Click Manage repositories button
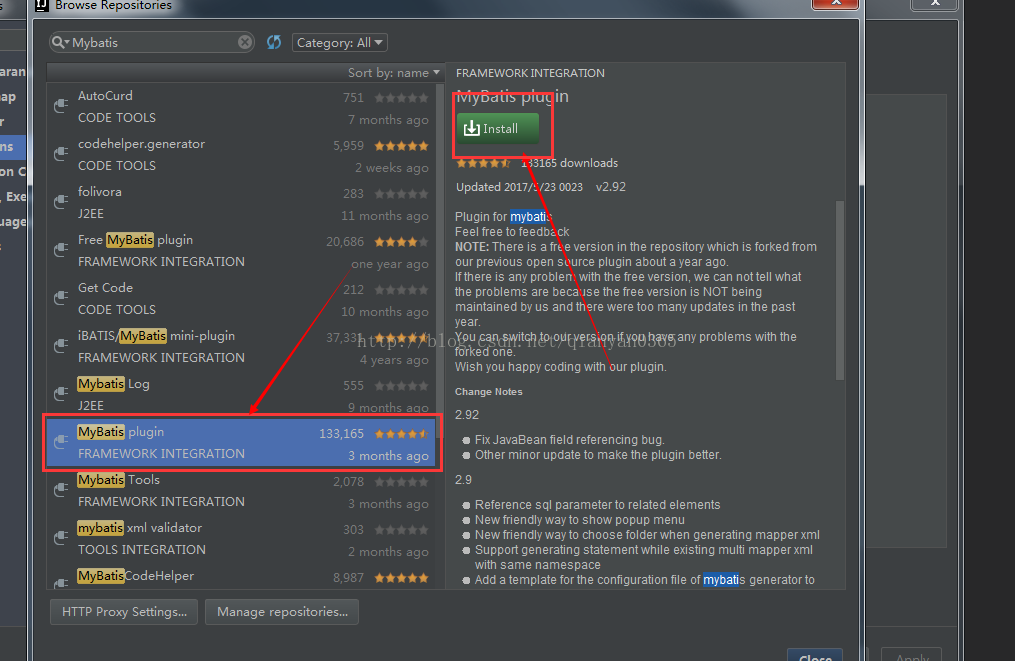Image resolution: width=1015 pixels, height=661 pixels. [282, 612]
